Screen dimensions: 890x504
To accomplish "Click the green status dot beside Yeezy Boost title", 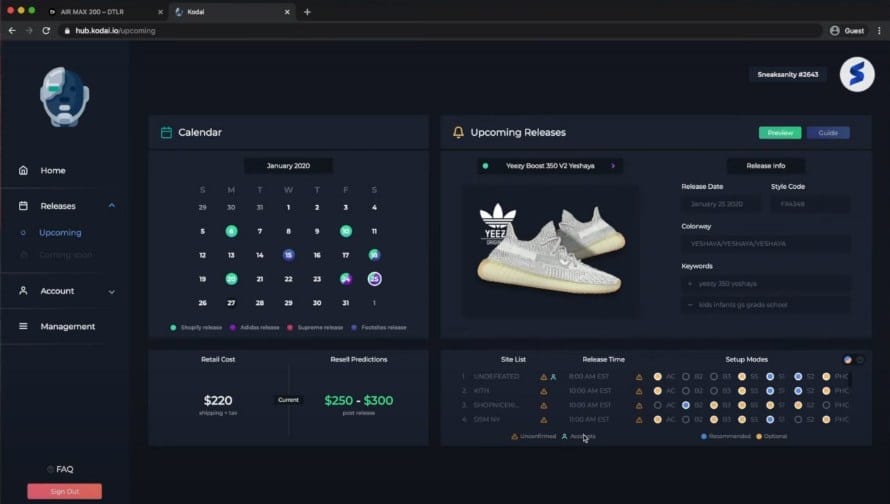I will click(485, 166).
